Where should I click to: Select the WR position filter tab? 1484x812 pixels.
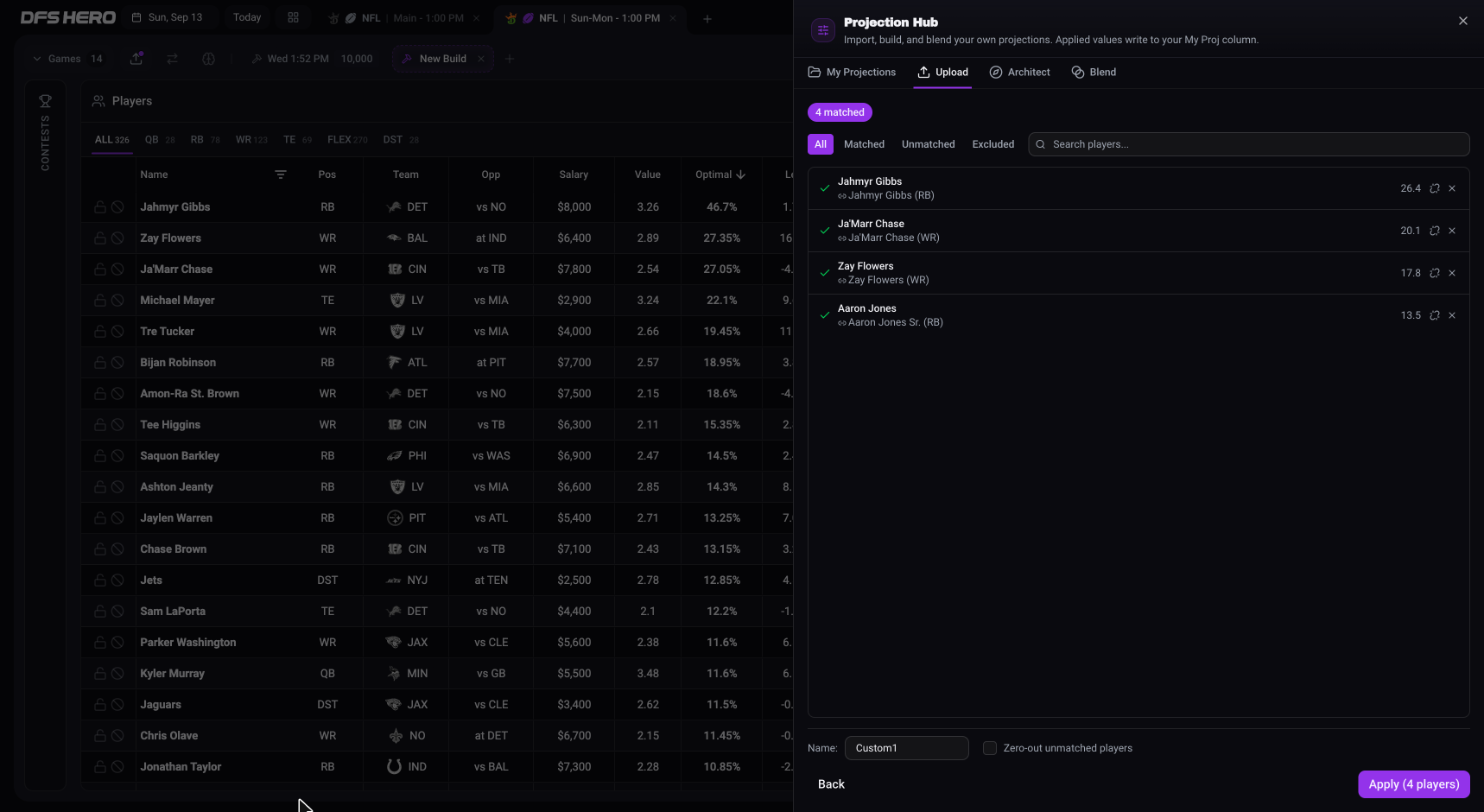tap(251, 140)
